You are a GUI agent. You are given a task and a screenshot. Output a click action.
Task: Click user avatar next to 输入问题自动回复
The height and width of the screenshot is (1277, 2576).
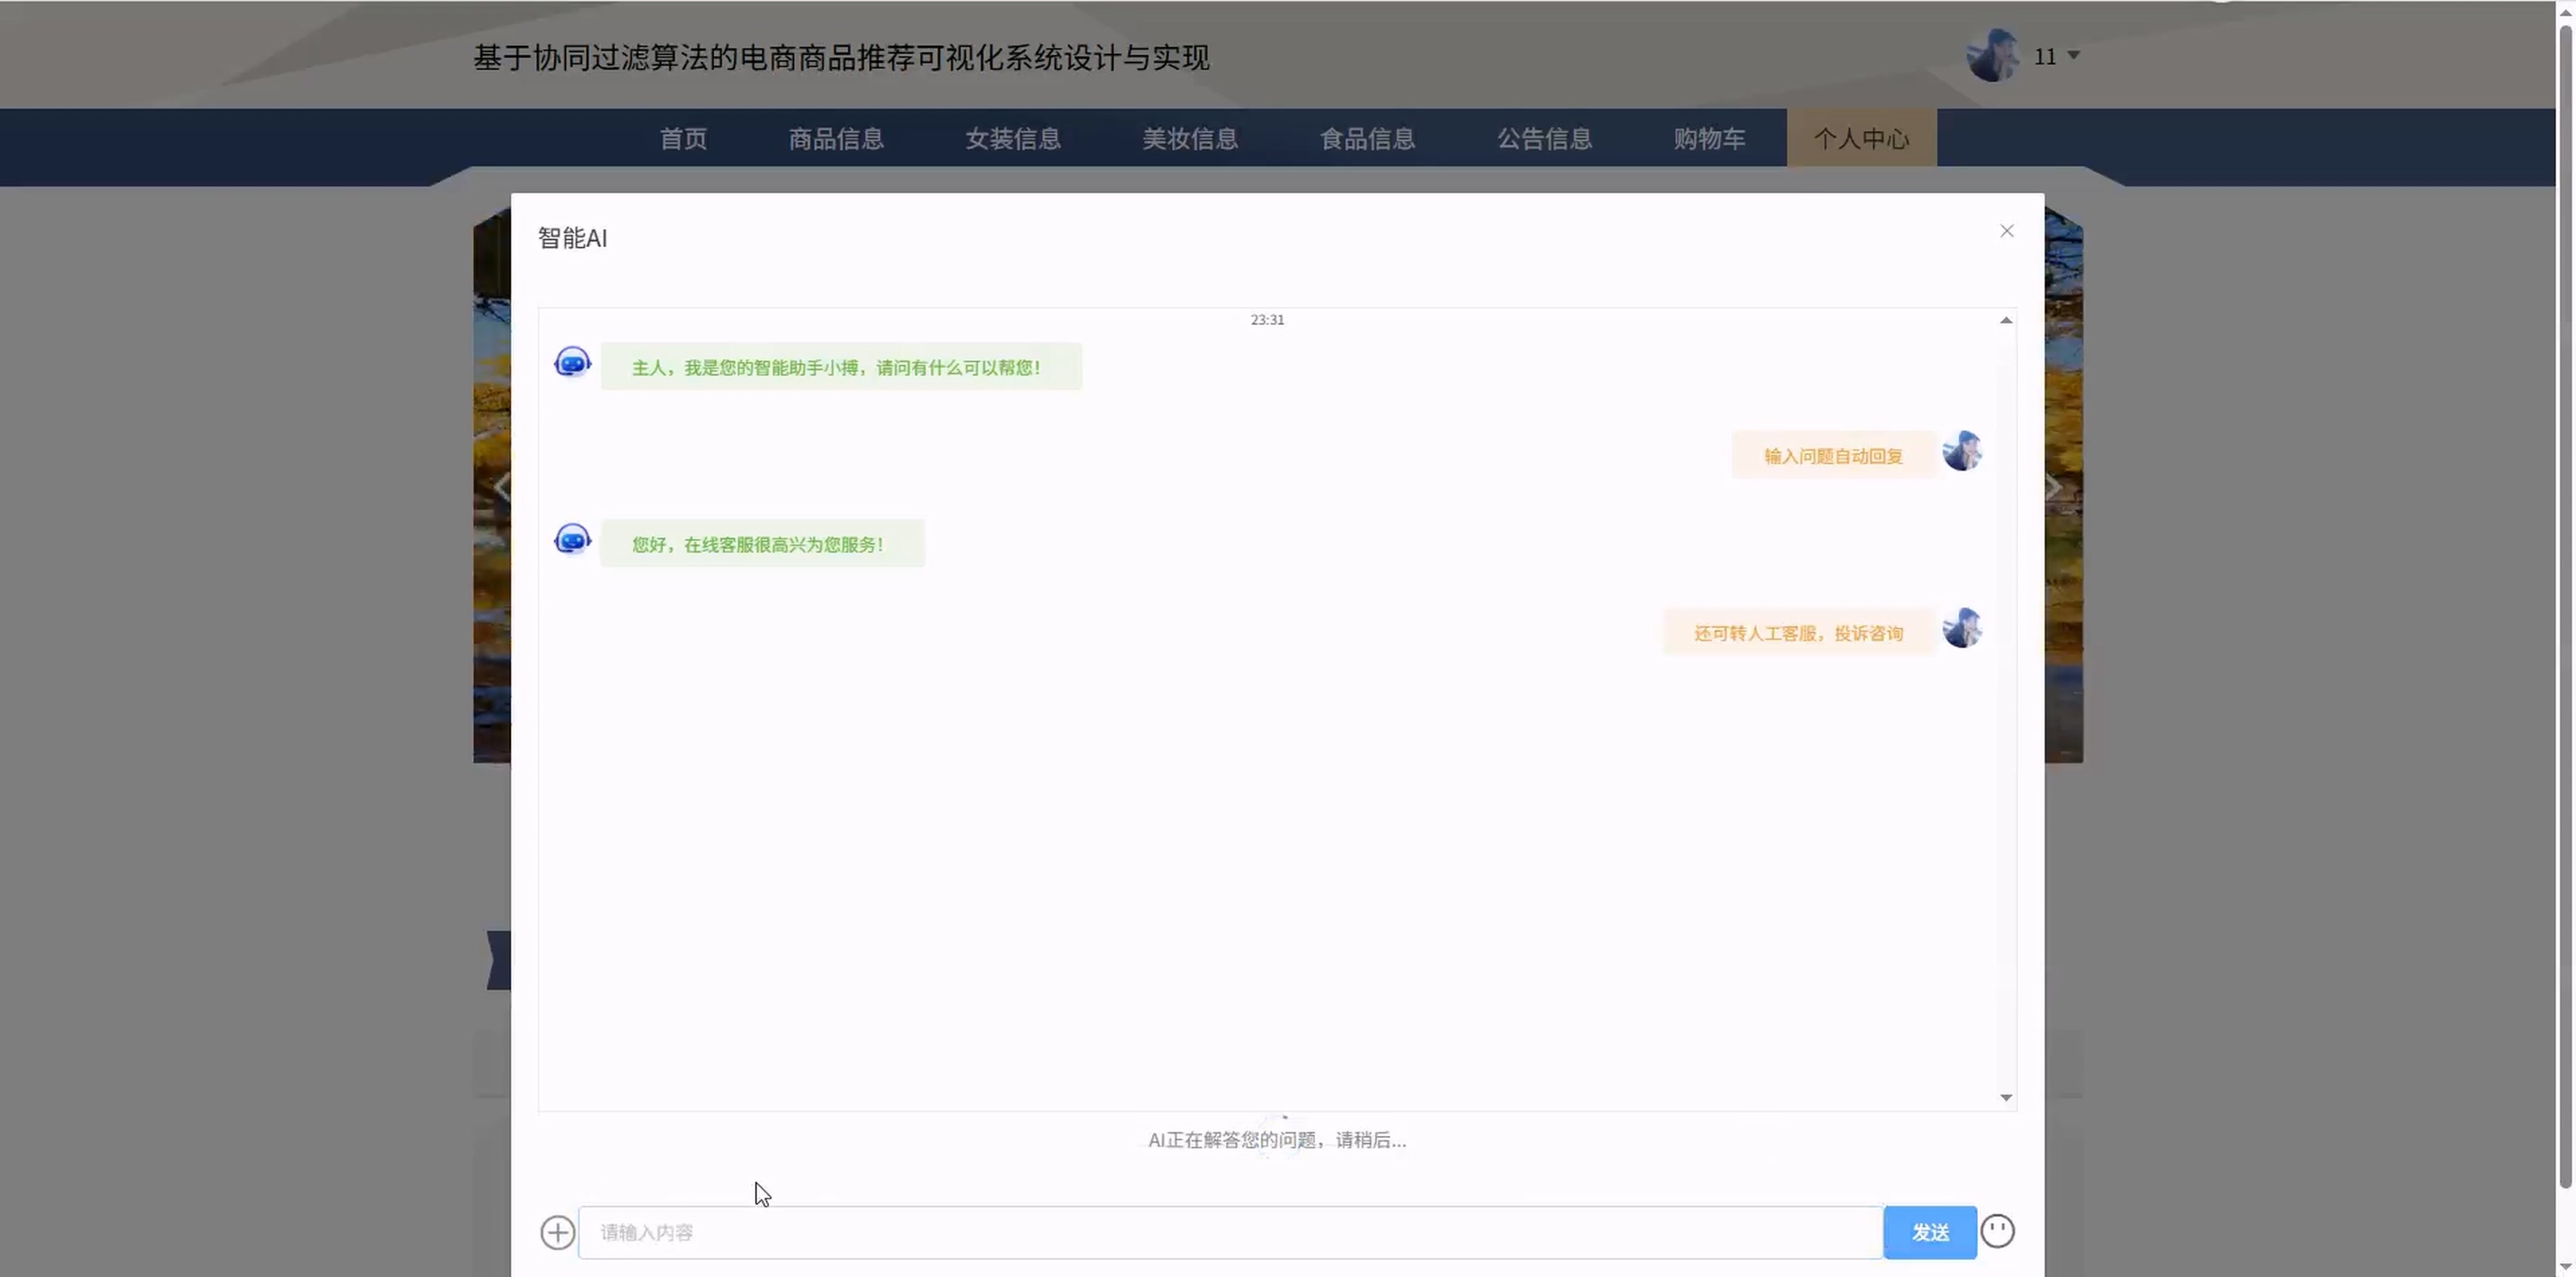[x=1962, y=451]
